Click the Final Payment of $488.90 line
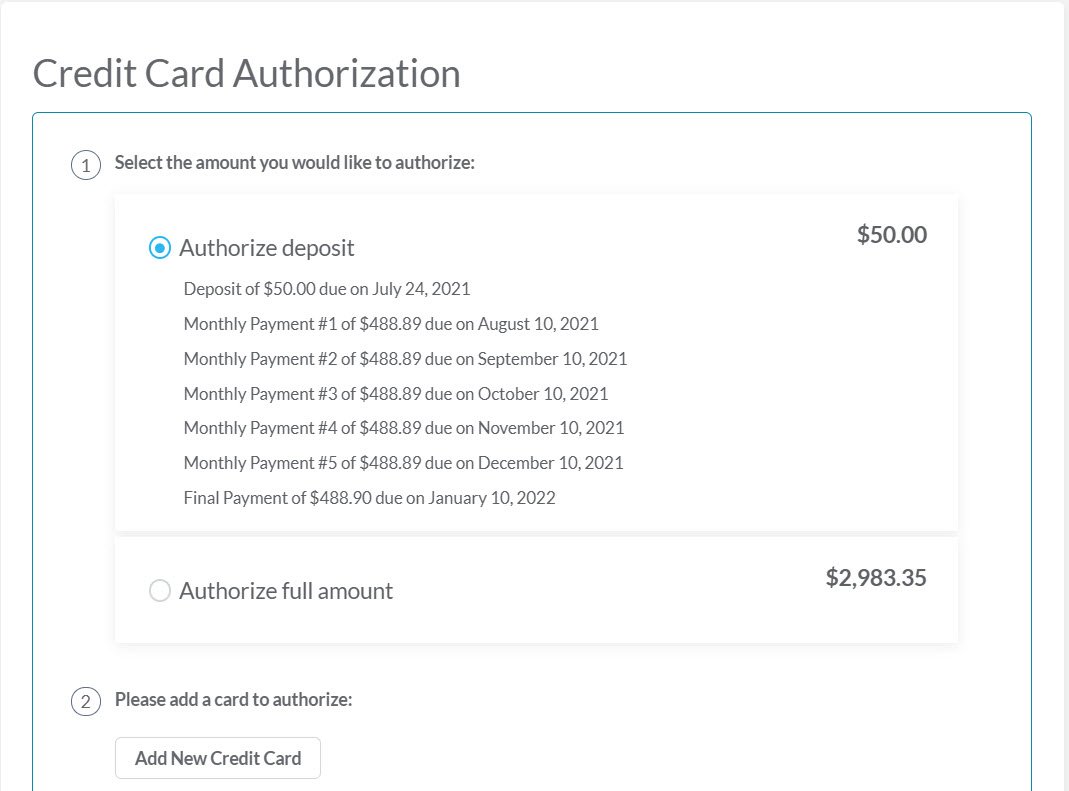This screenshot has width=1069, height=791. pyautogui.click(x=369, y=497)
